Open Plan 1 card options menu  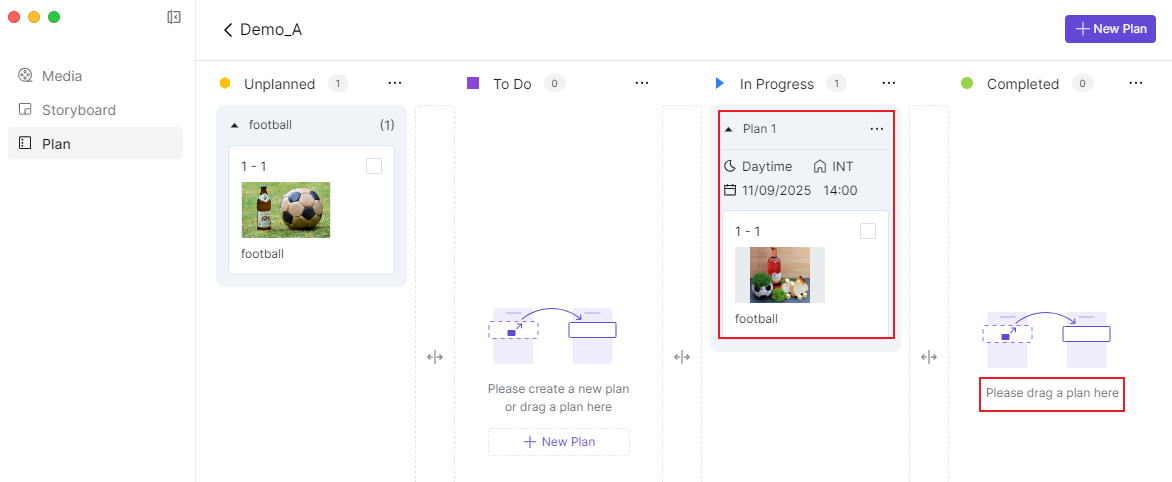877,129
